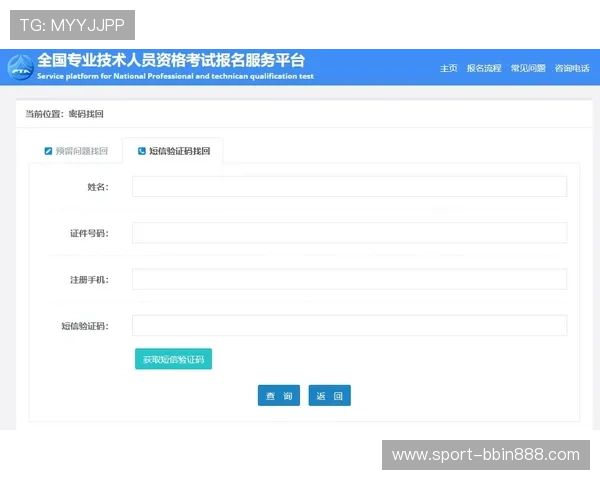Click the 姓名: label
600x480 pixels.
(98, 187)
